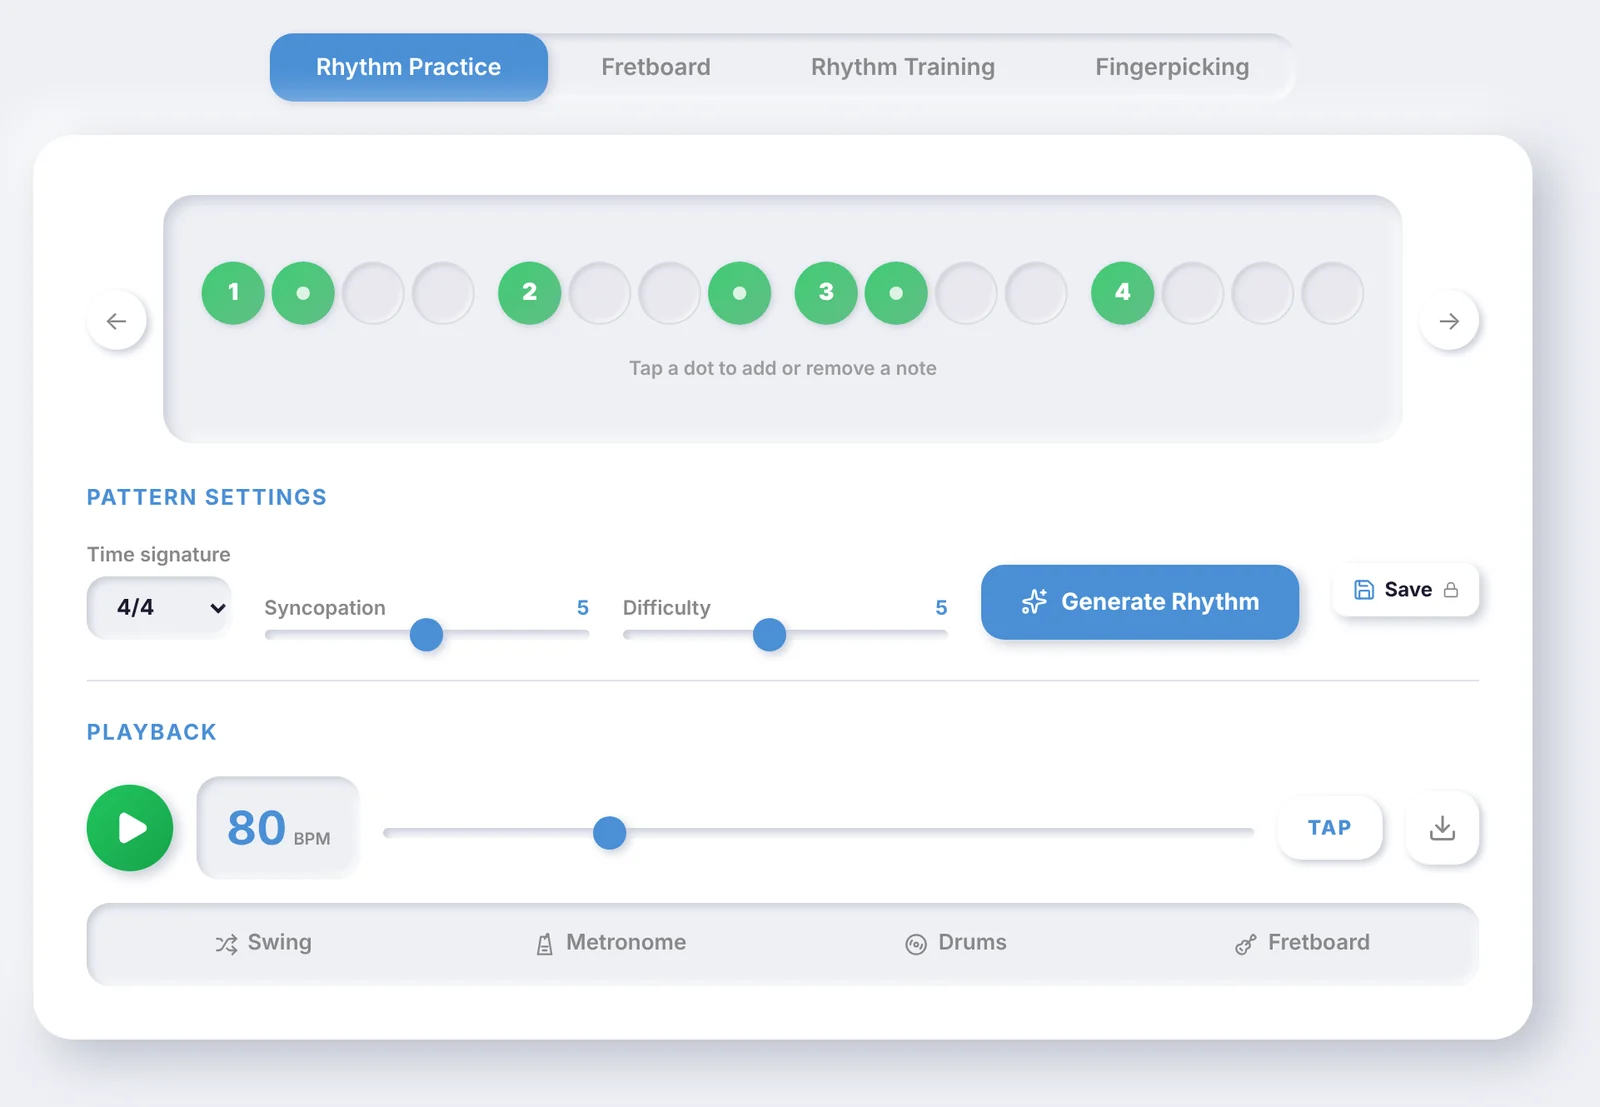Click the shuffle icon beside Swing
The height and width of the screenshot is (1107, 1600).
coord(226,944)
